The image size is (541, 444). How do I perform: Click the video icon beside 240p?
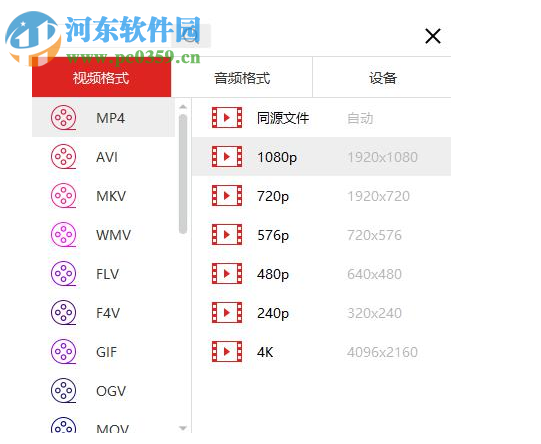pos(227,313)
